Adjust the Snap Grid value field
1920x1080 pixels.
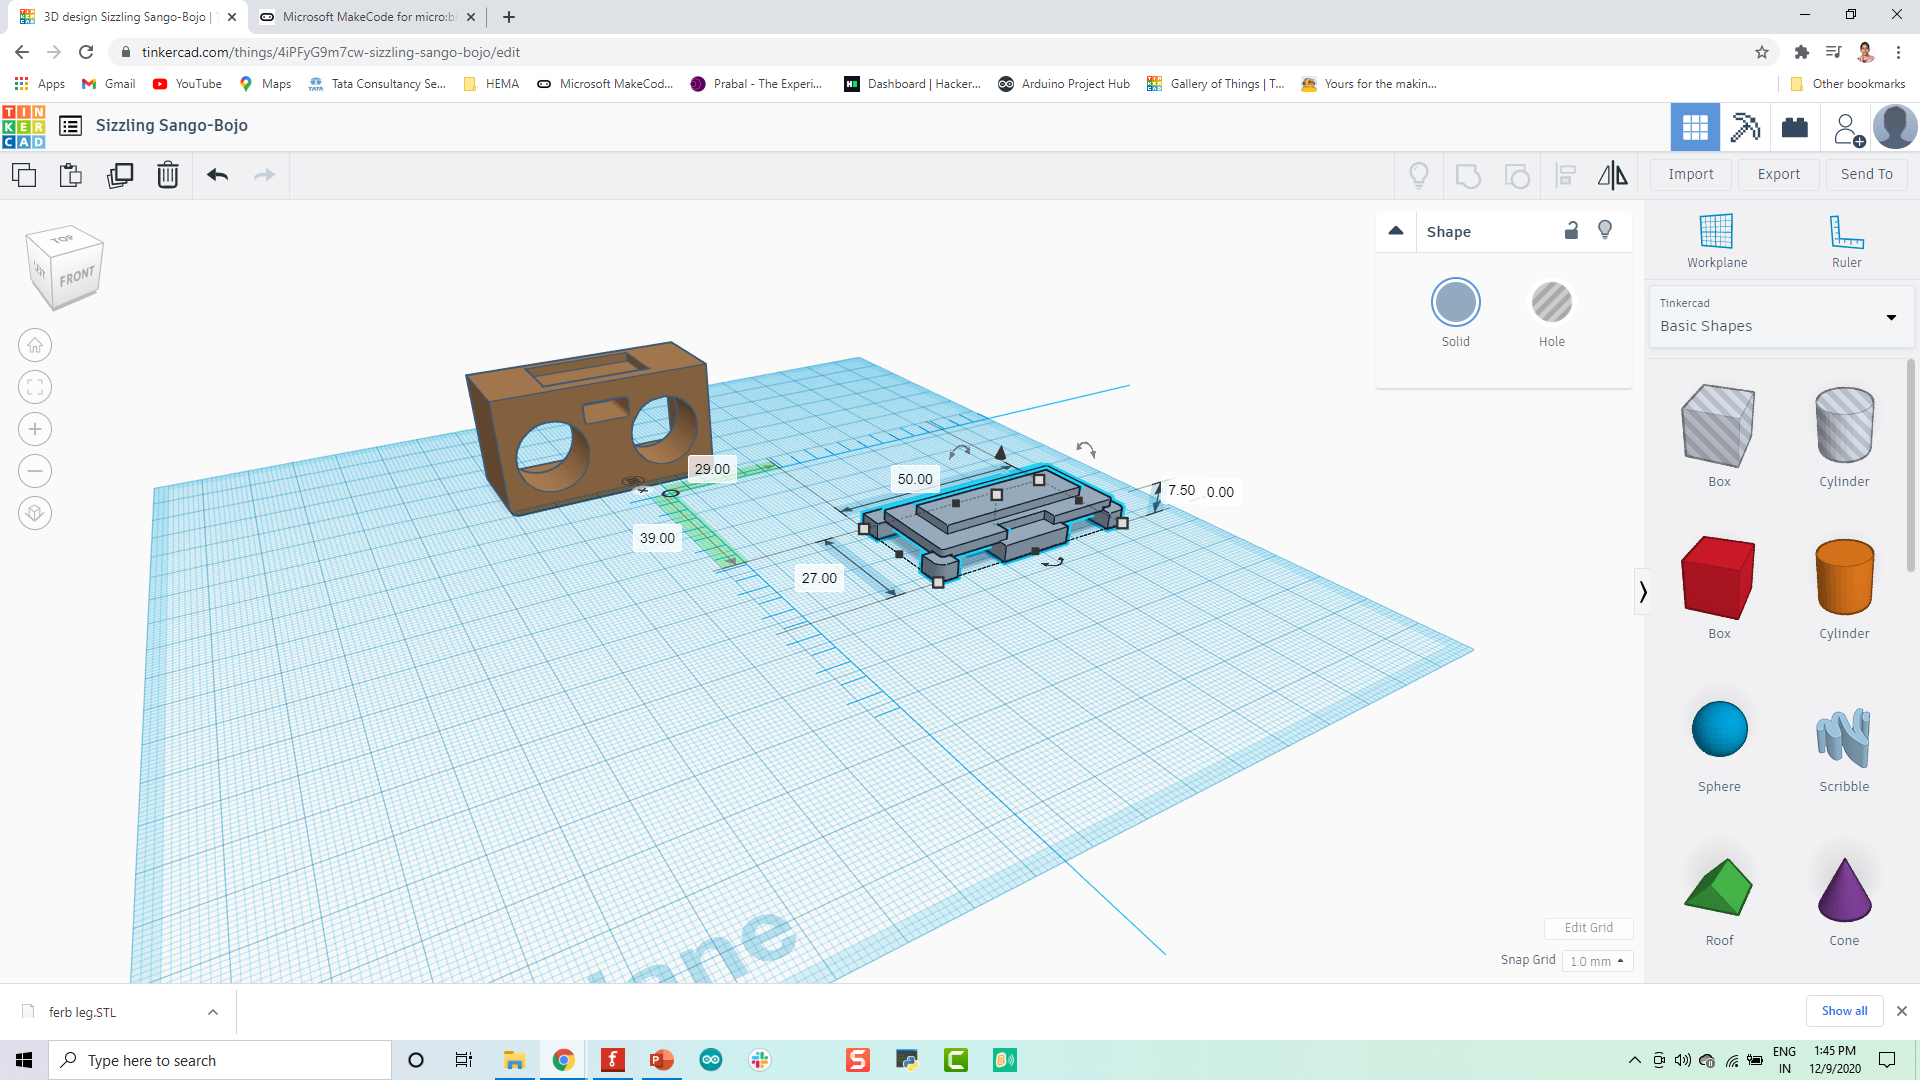pyautogui.click(x=1593, y=959)
